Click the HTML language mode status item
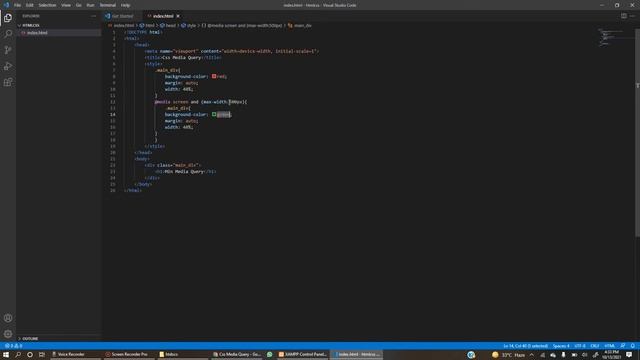Image resolution: width=640 pixels, height=360 pixels. (609, 346)
